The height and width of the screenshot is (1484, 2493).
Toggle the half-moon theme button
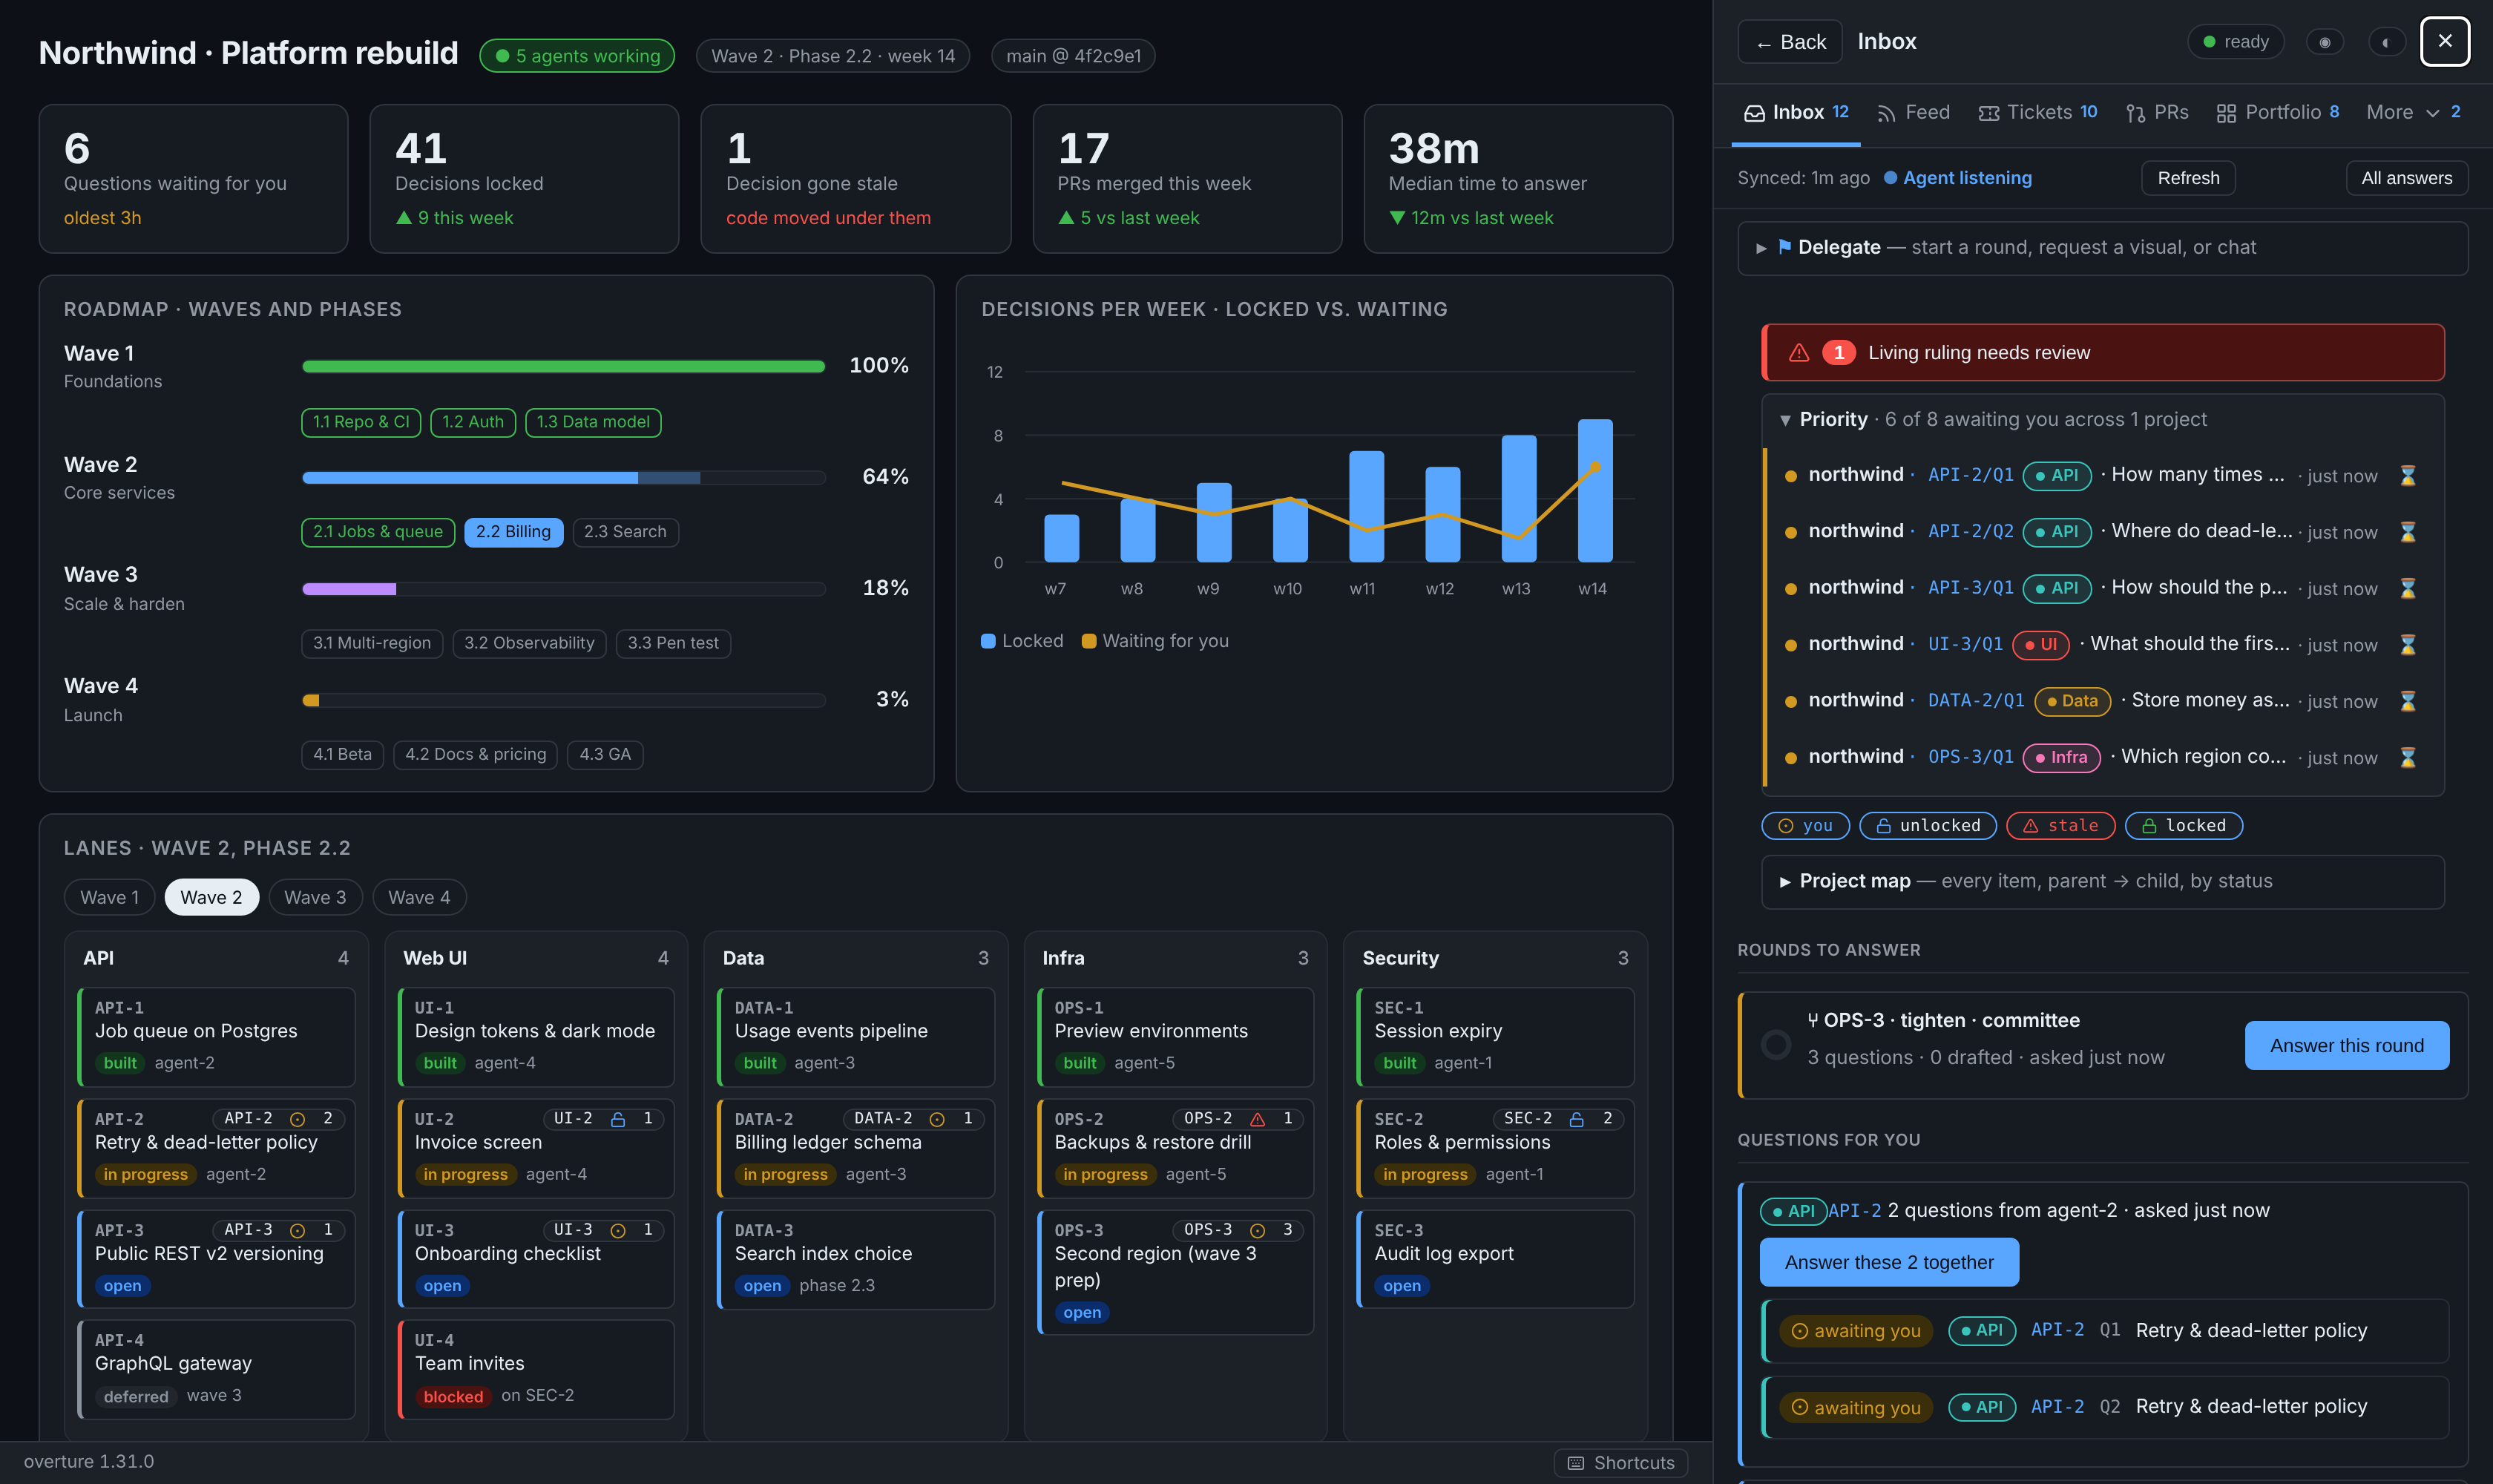(x=2386, y=42)
